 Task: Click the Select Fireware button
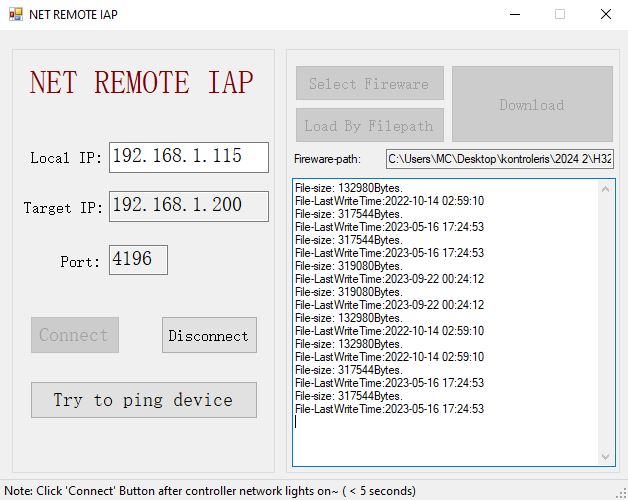point(369,84)
